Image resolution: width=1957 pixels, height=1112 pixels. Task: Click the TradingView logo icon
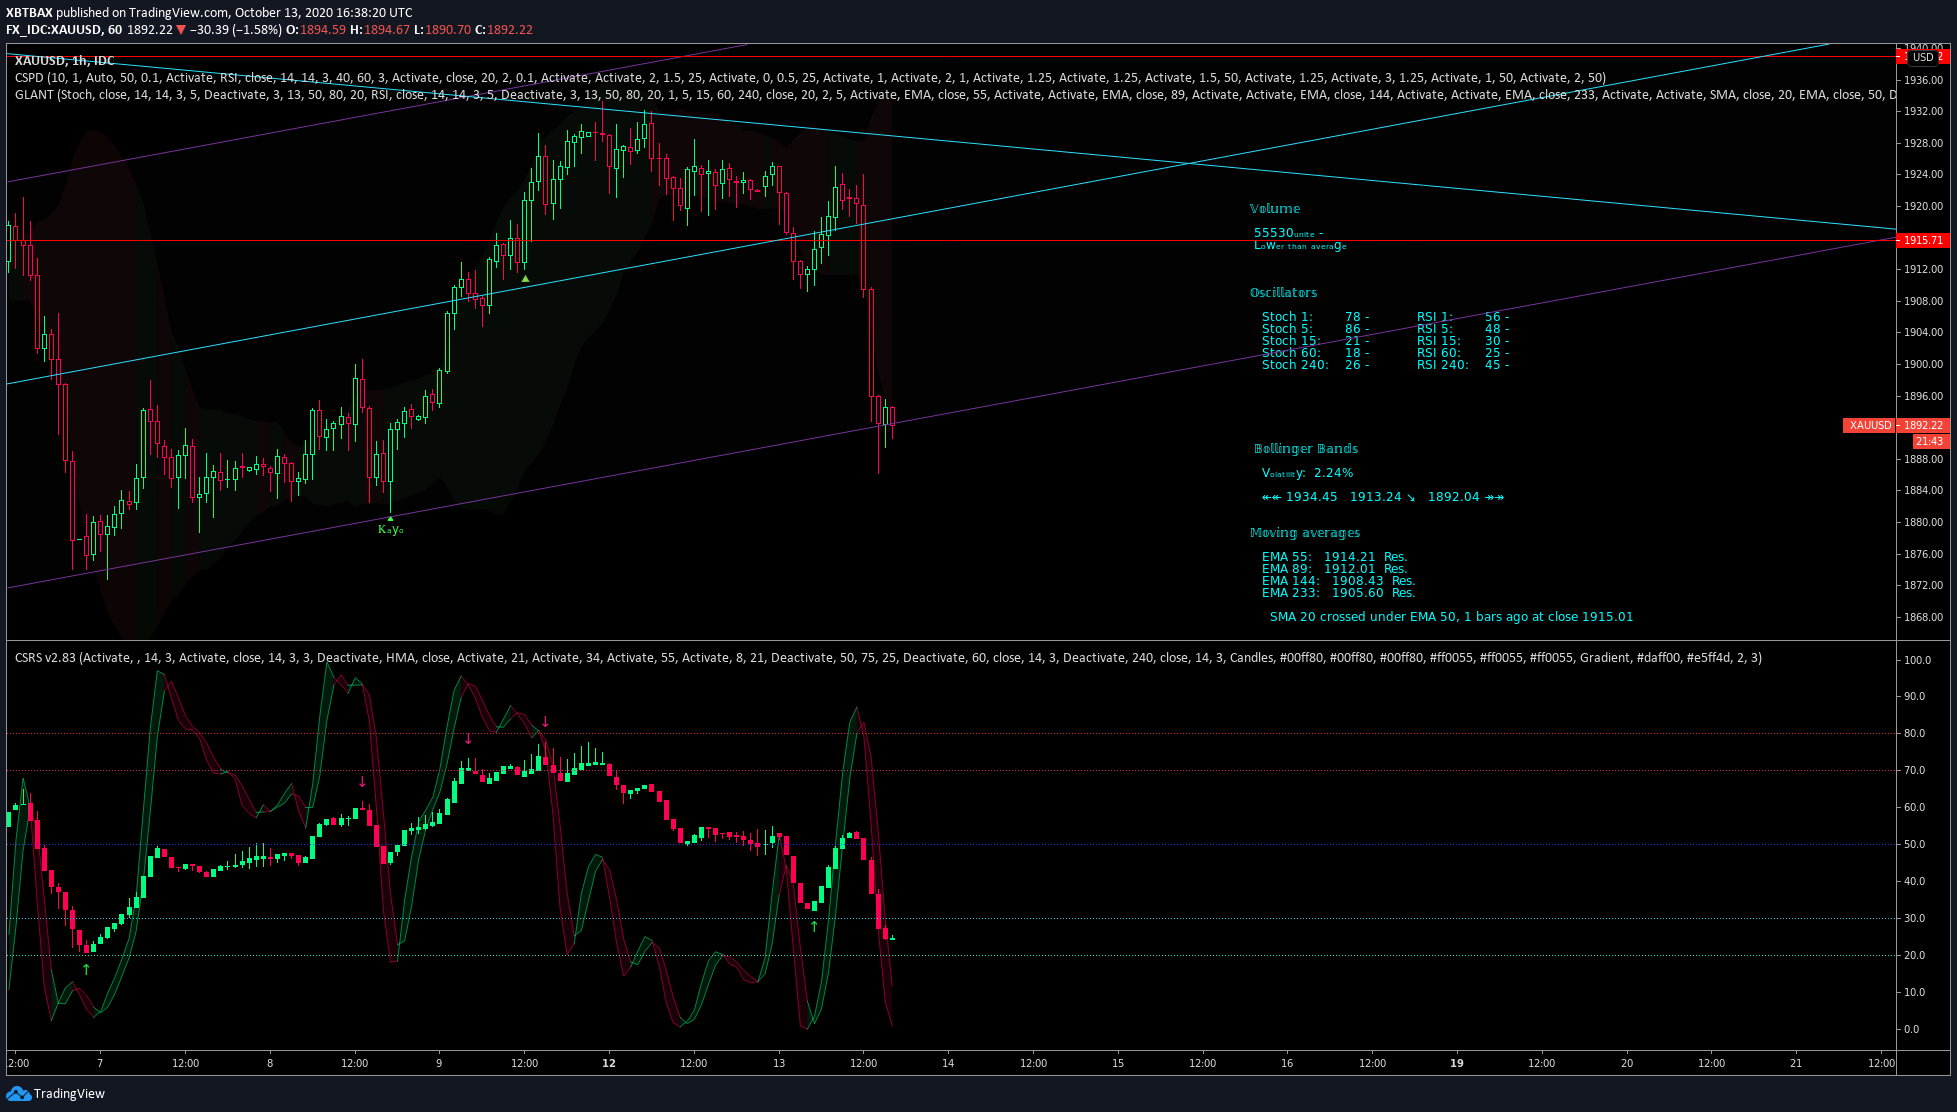(x=18, y=1093)
